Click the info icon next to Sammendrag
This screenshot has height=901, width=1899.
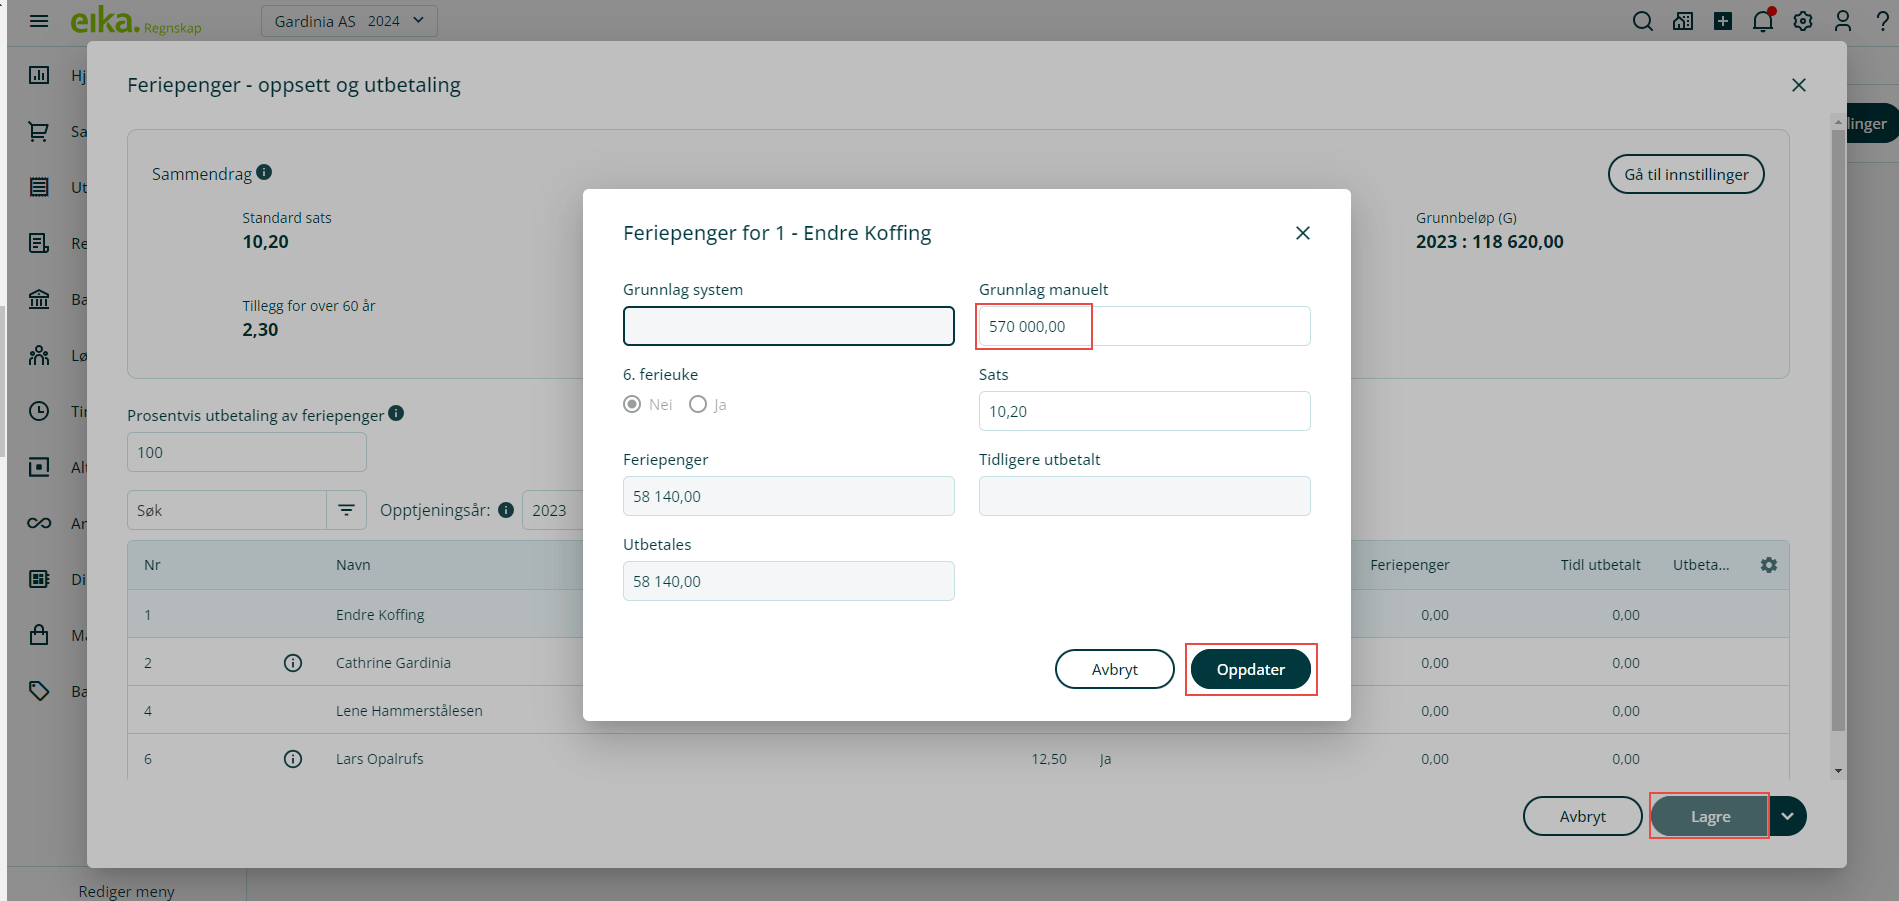point(264,172)
